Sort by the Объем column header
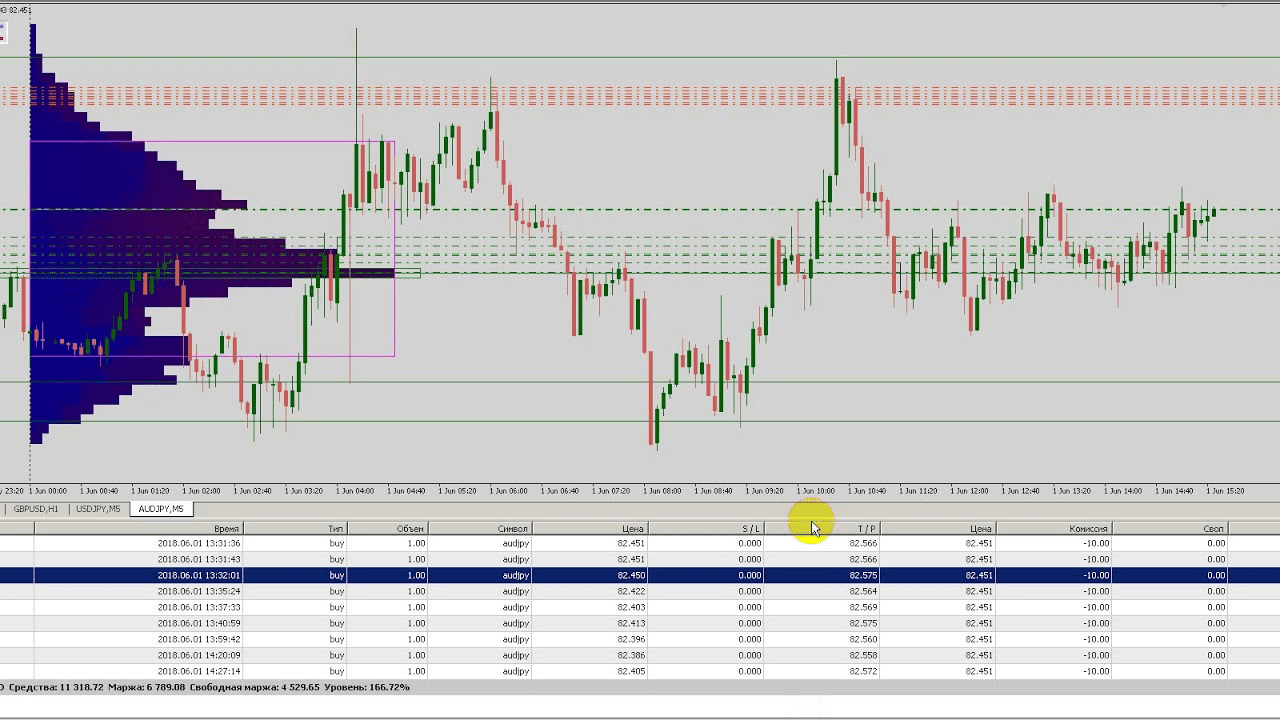 tap(410, 528)
